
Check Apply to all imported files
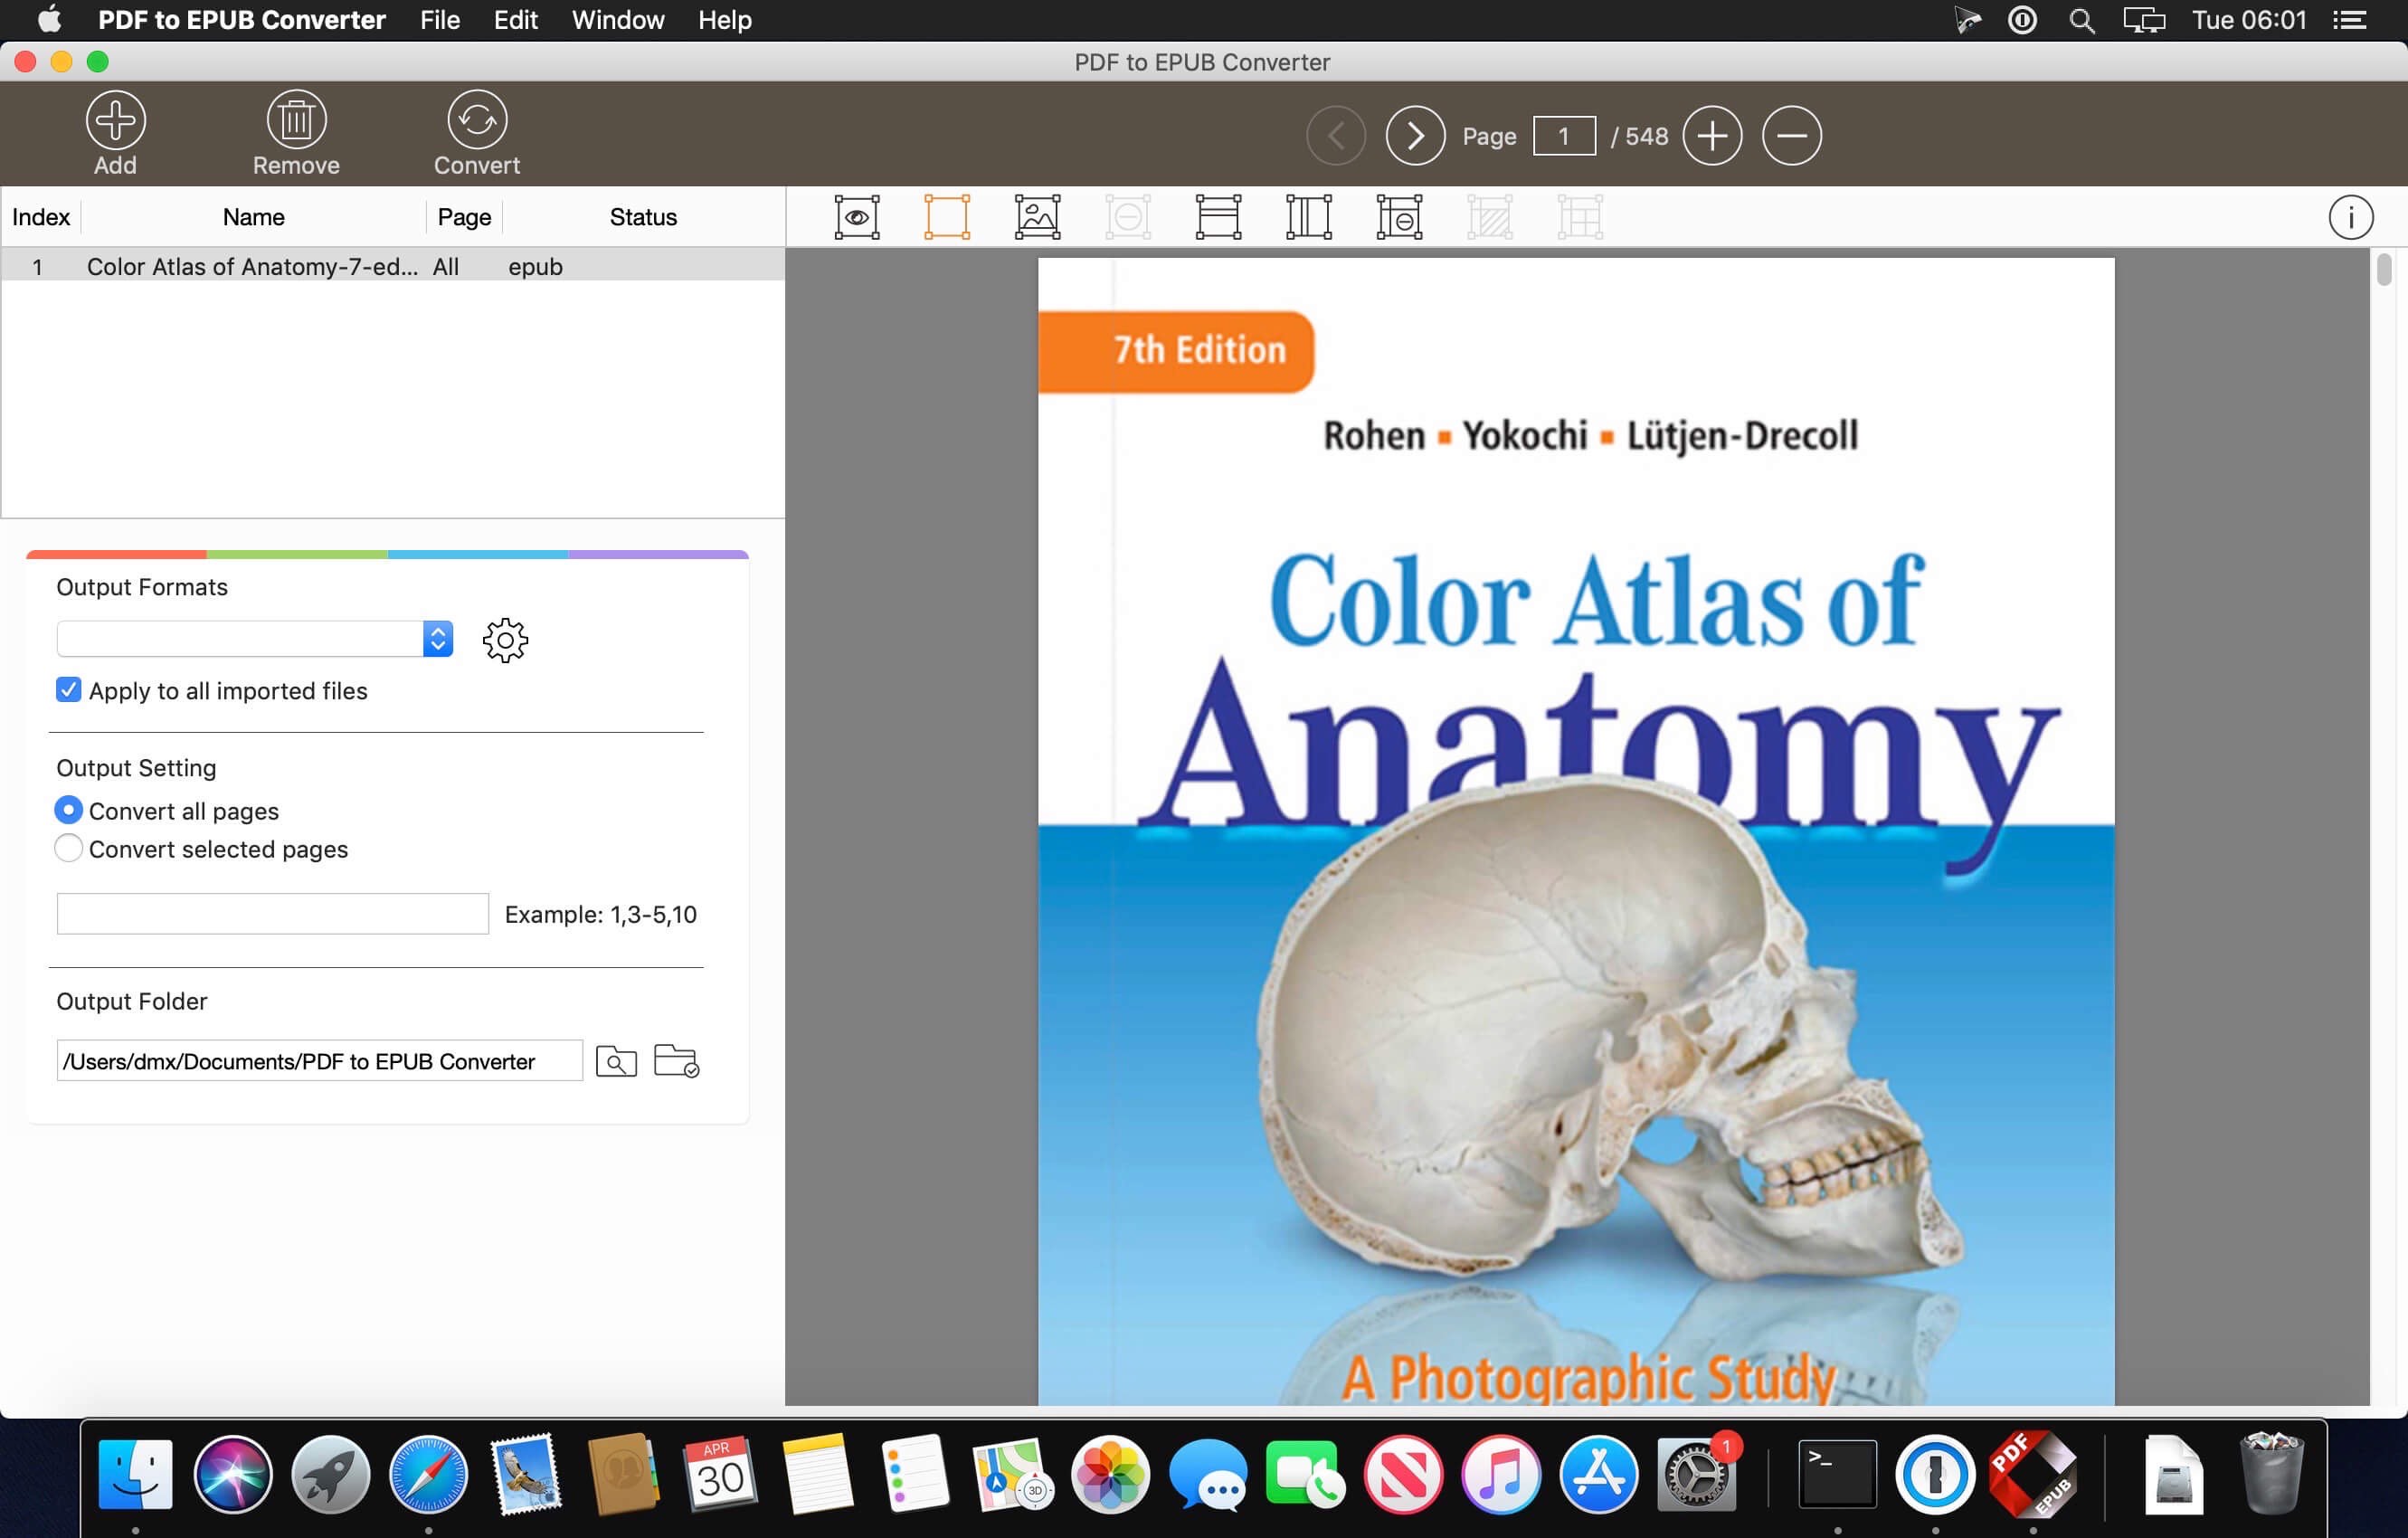[x=67, y=690]
